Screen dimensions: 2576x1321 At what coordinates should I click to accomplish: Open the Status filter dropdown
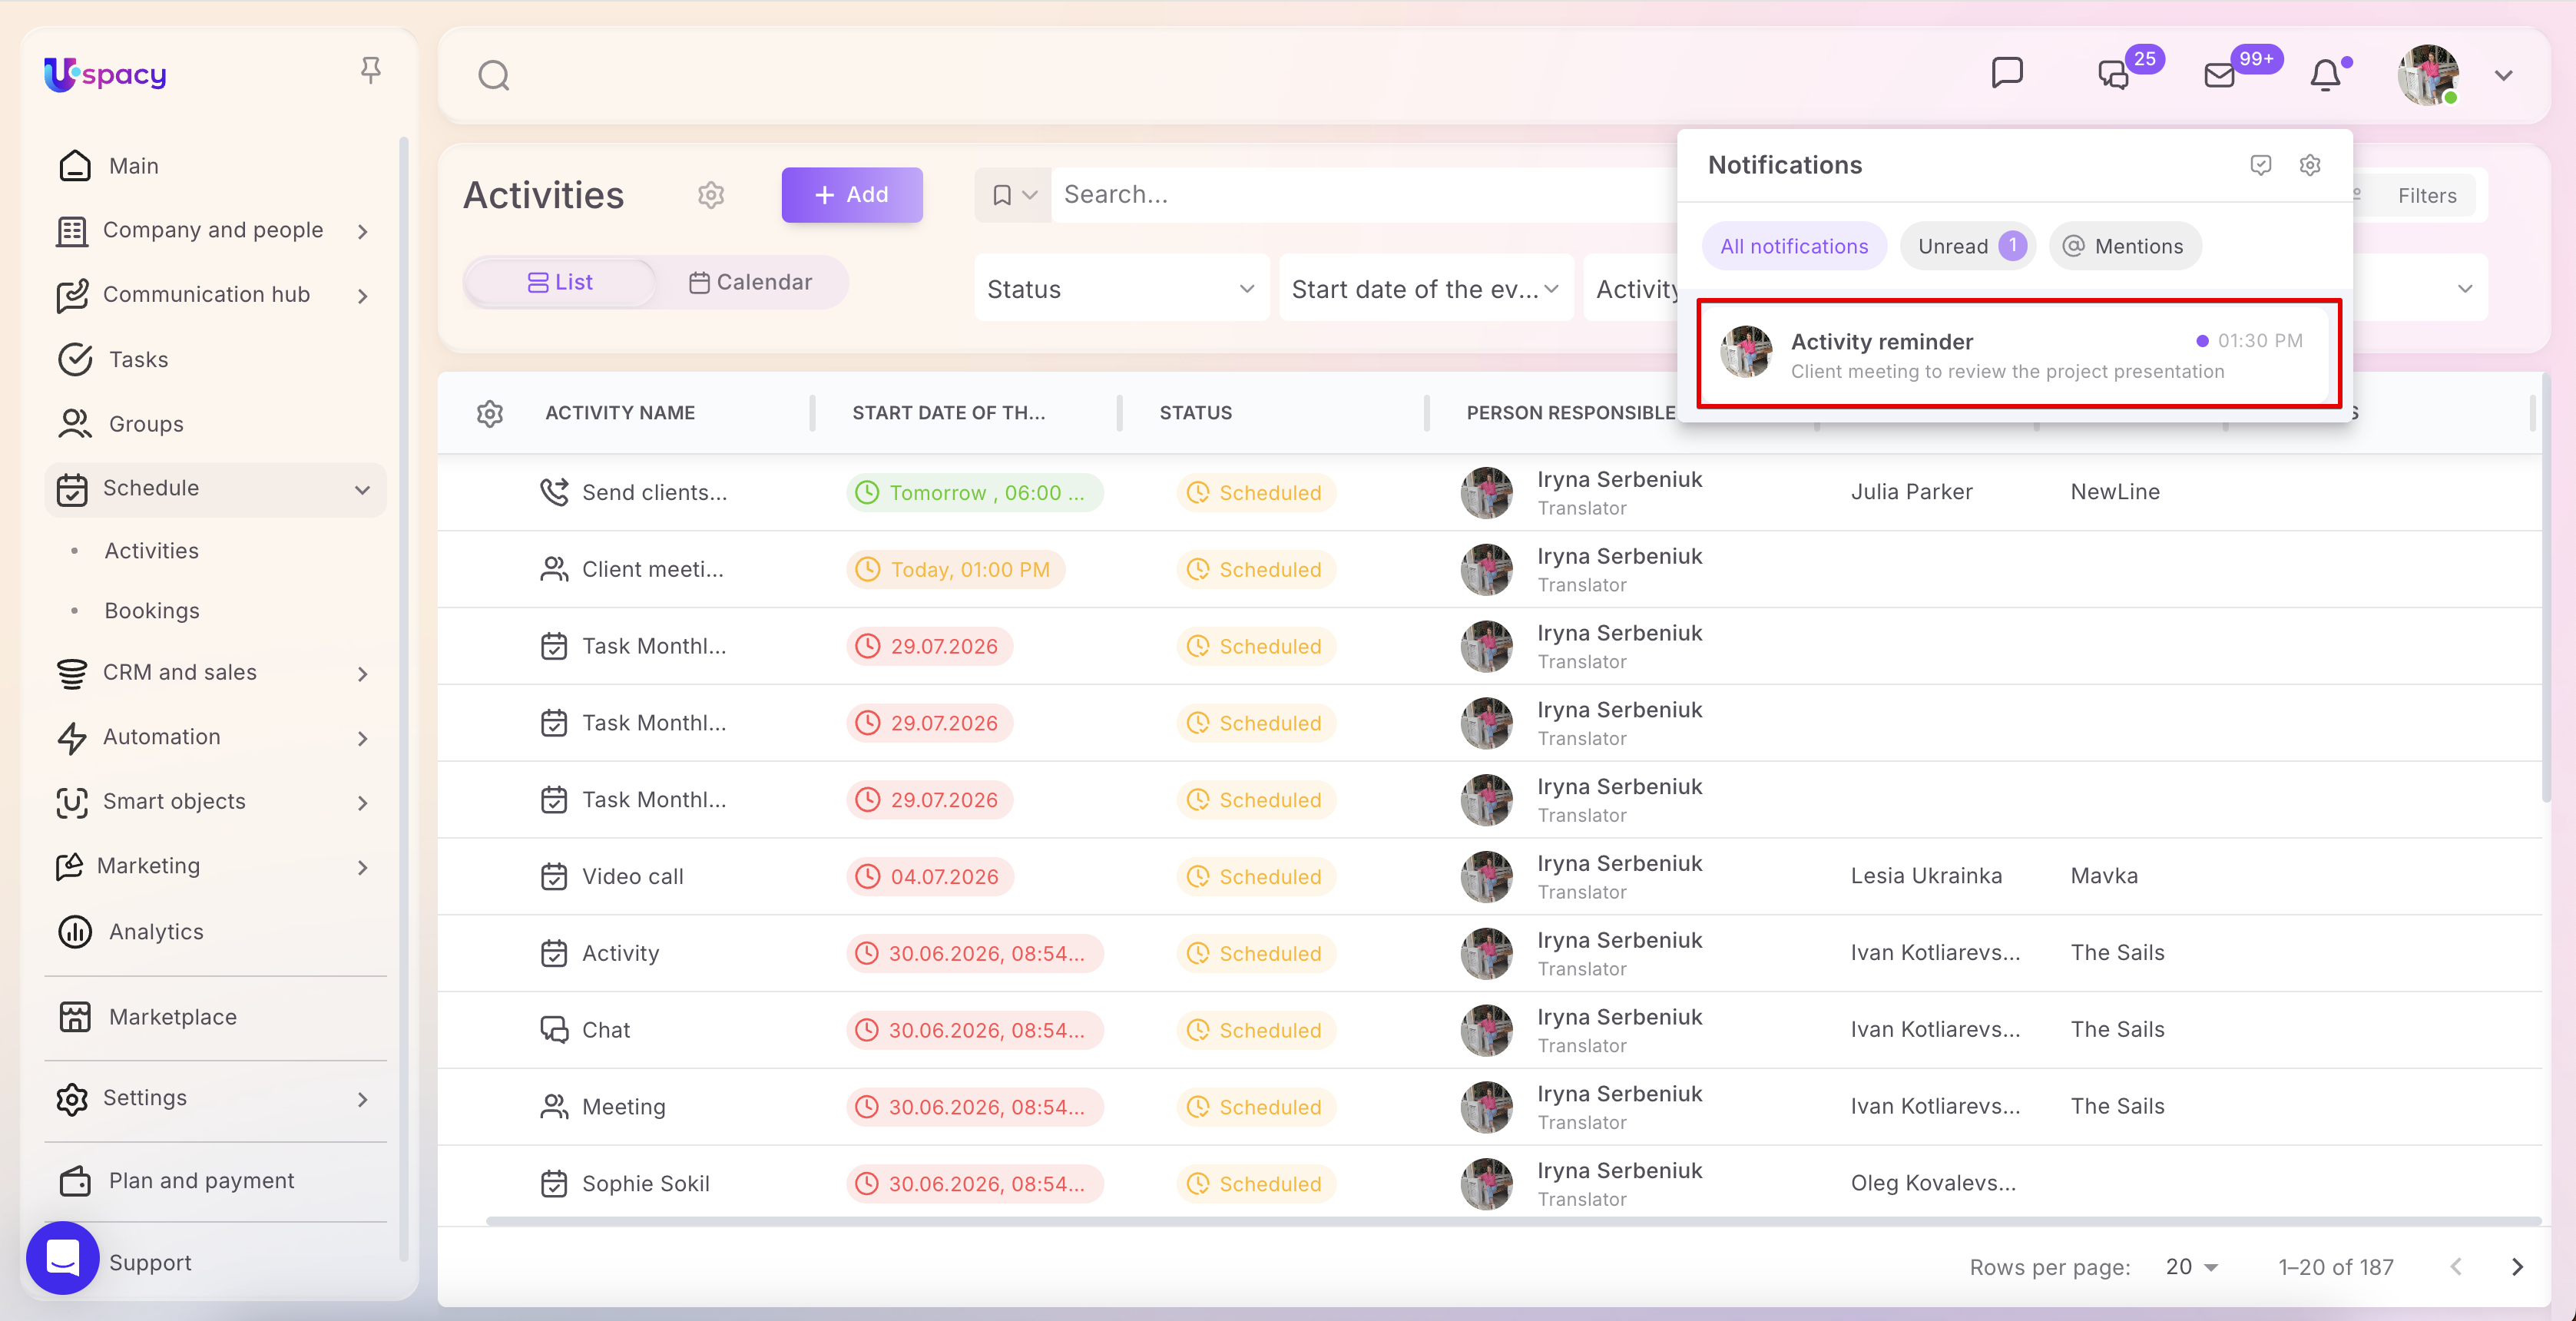[1121, 289]
